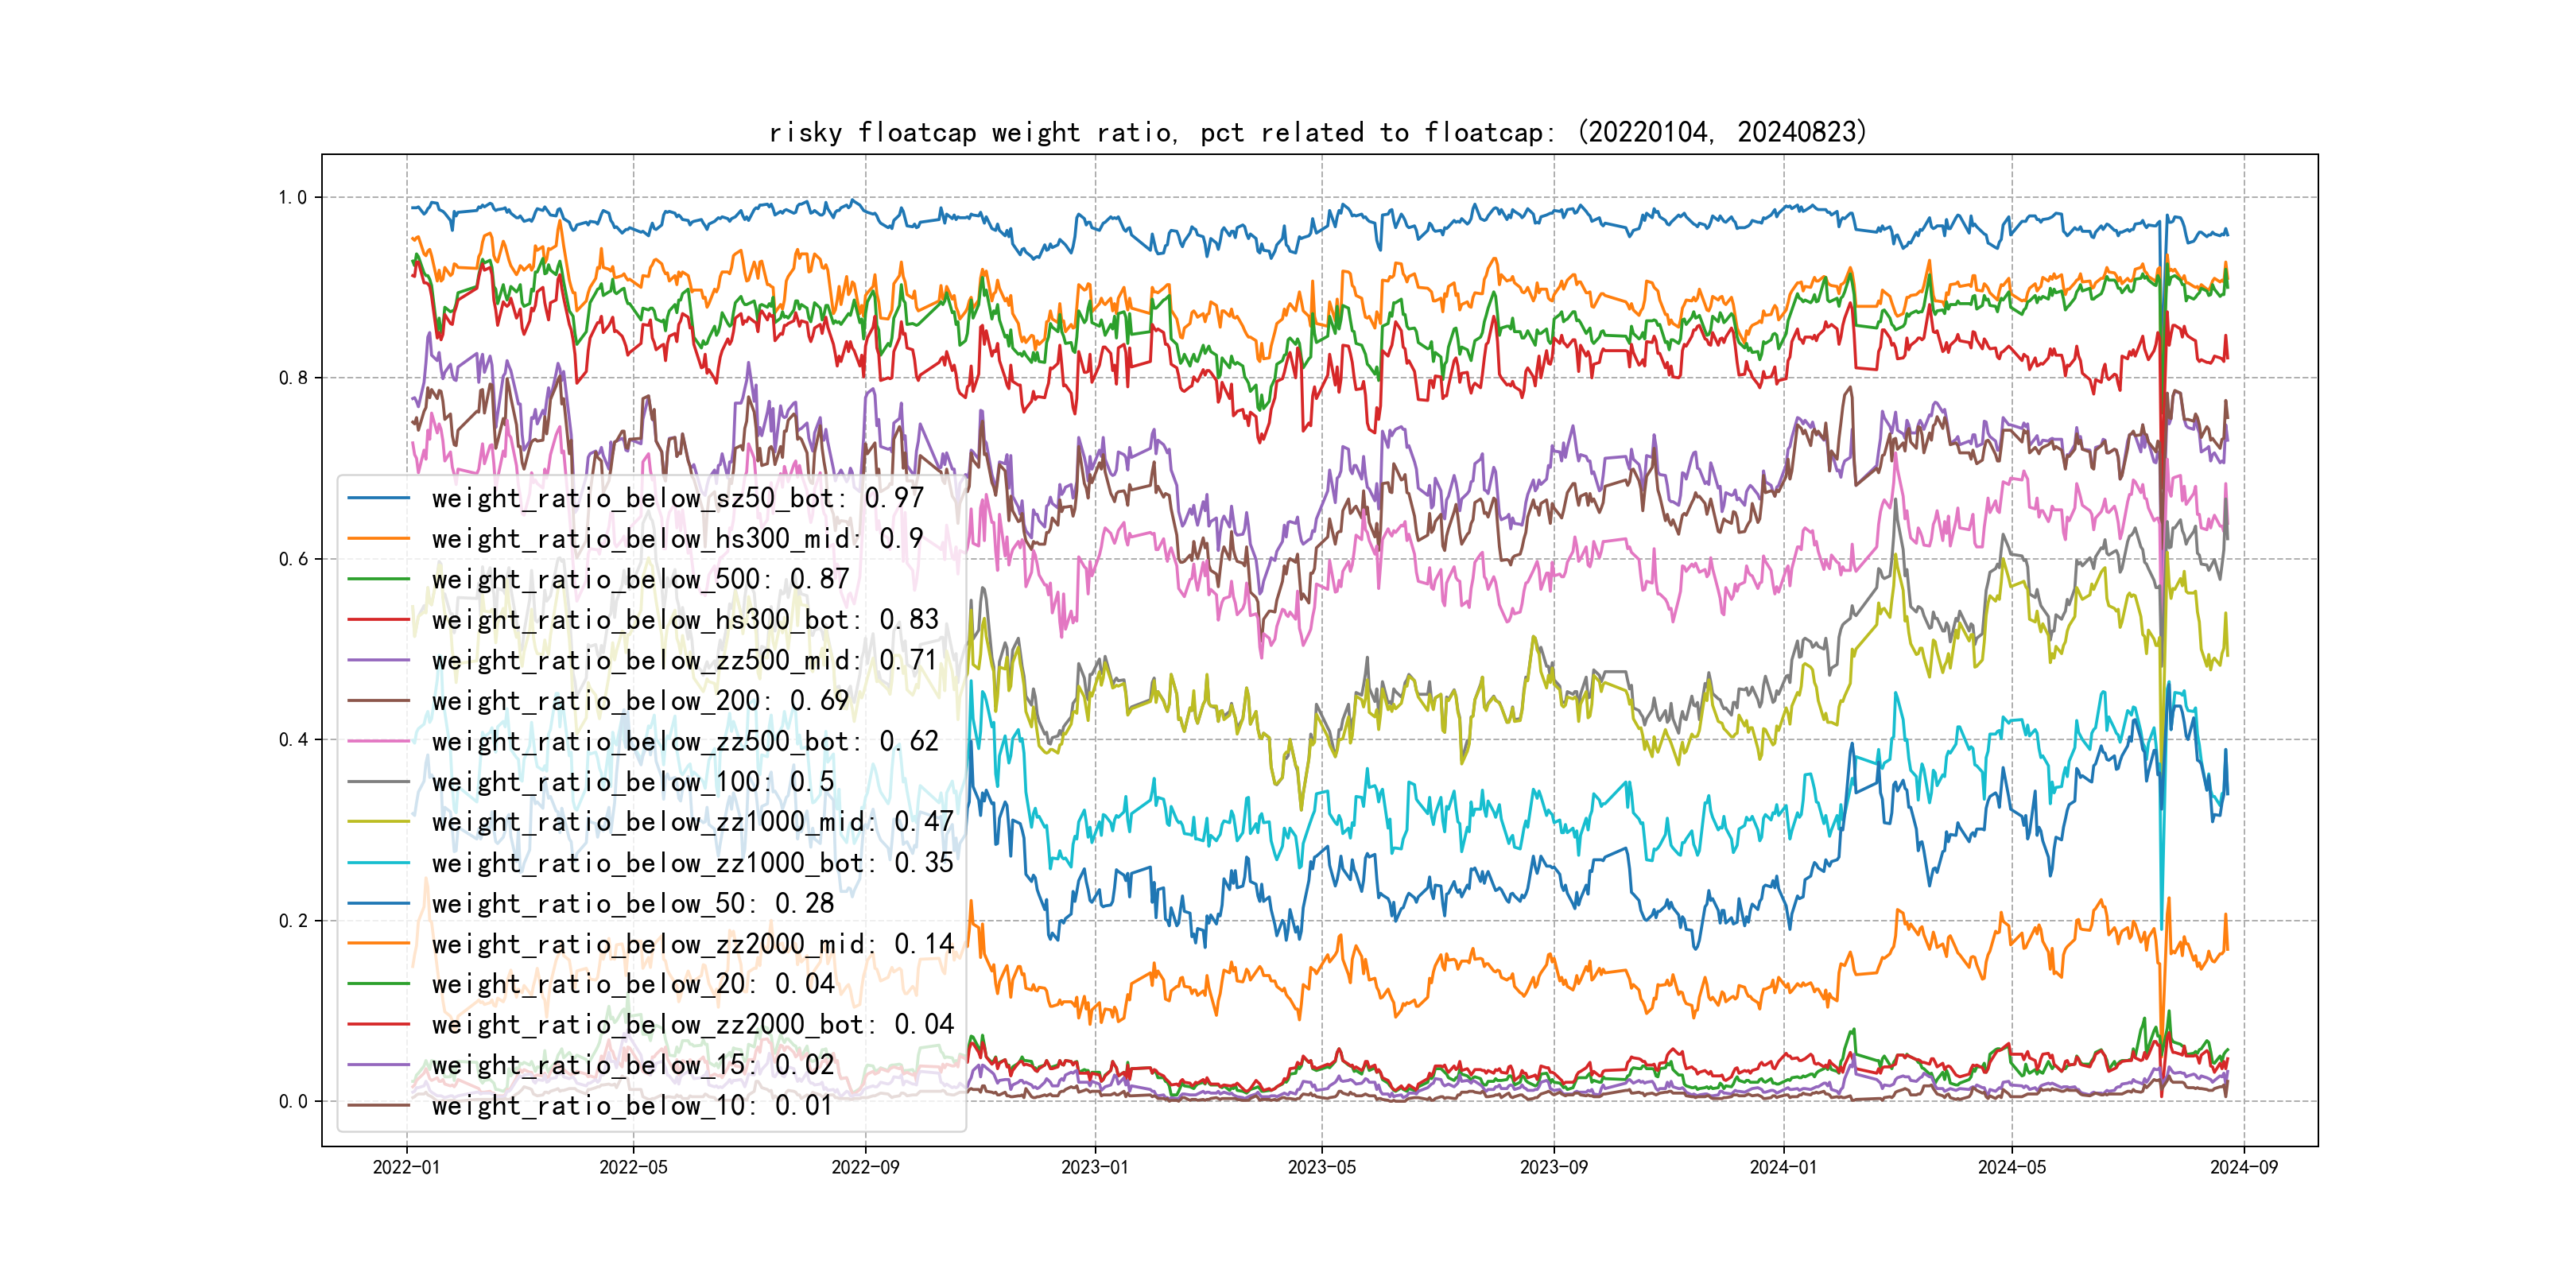2576x1288 pixels.
Task: Click the 2022-01 x-axis date label
Action: point(406,1168)
